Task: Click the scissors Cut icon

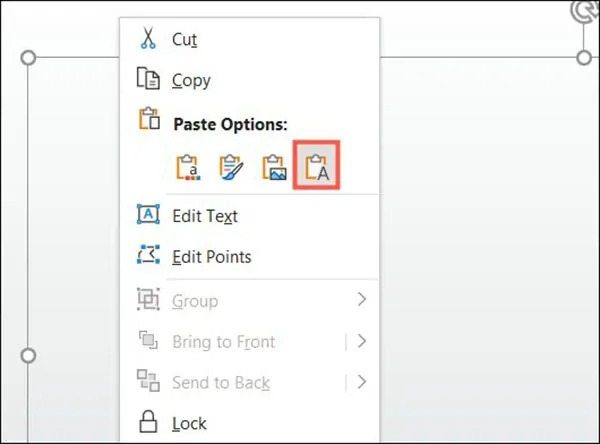Action: [x=148, y=38]
